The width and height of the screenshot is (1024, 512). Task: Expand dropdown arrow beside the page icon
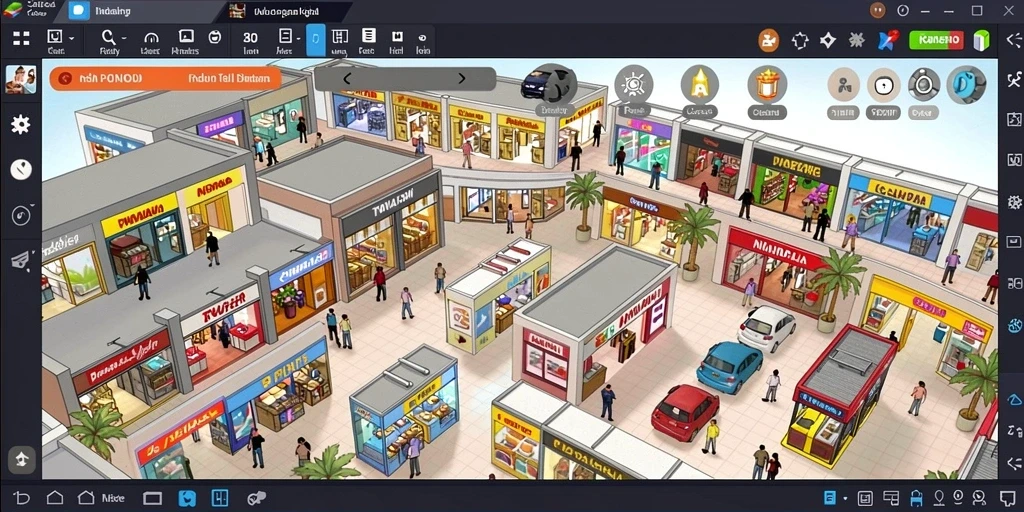299,37
